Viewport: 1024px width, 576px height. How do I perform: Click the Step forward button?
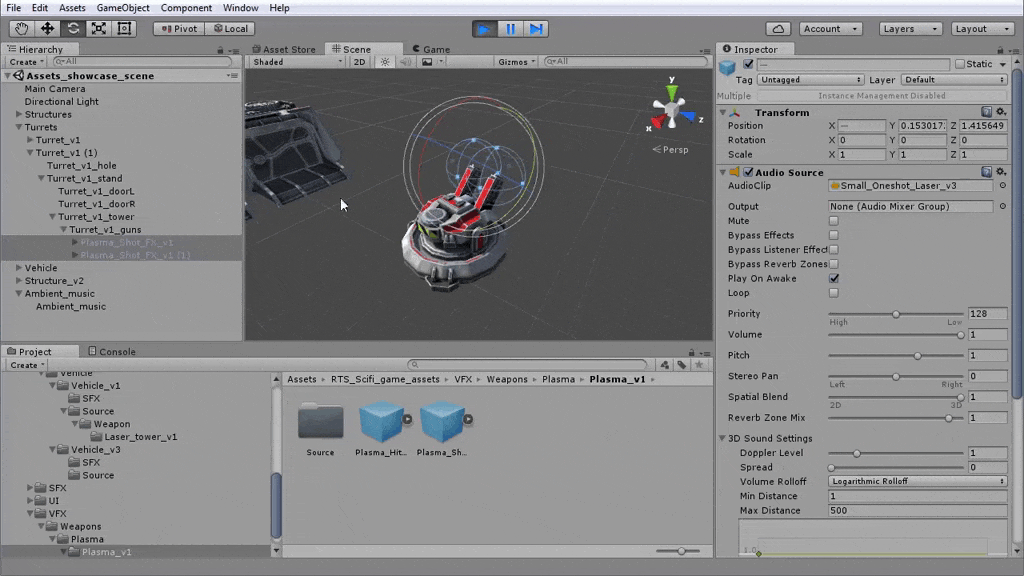point(536,29)
